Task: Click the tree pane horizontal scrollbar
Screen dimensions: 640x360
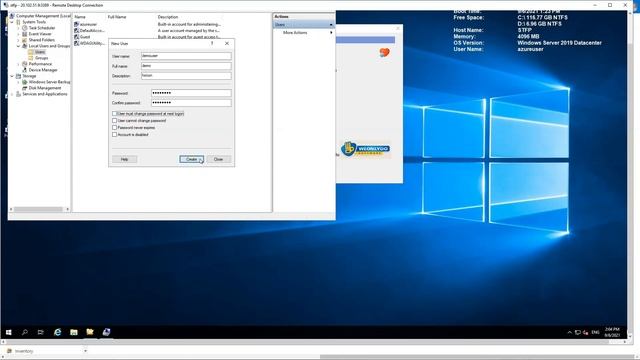Action: (39, 209)
